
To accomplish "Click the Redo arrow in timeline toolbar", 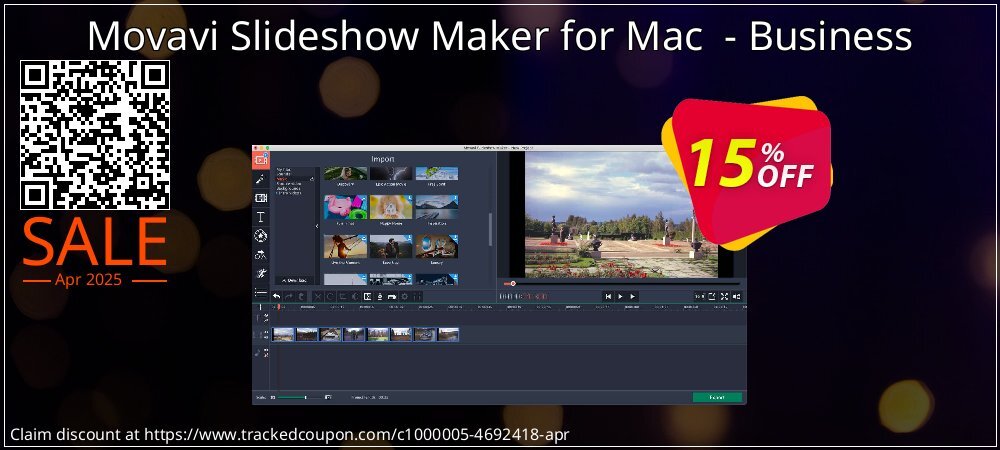I will pos(289,296).
